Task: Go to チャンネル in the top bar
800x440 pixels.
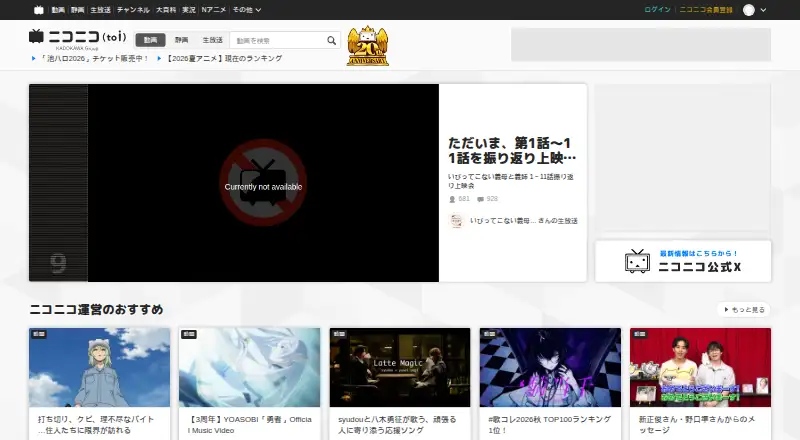Action: (x=133, y=10)
